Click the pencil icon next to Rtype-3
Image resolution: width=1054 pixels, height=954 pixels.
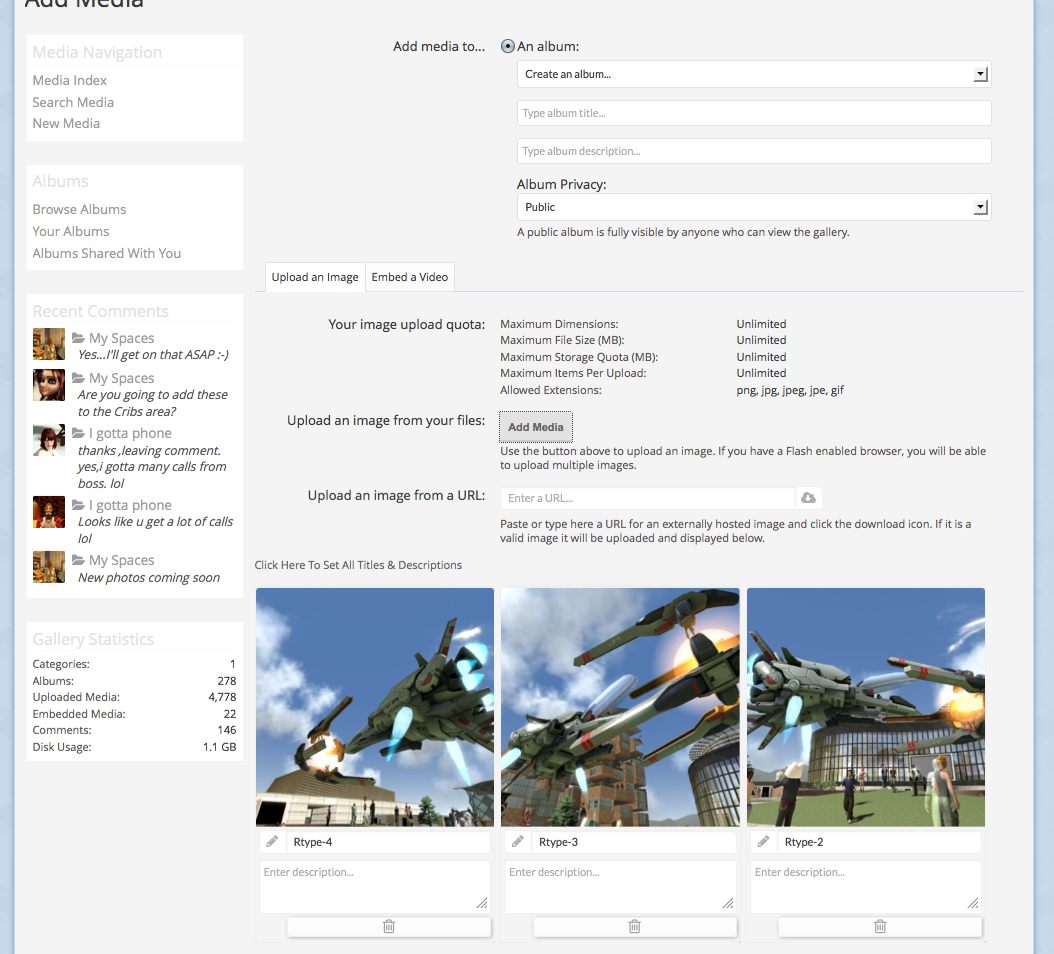[518, 842]
